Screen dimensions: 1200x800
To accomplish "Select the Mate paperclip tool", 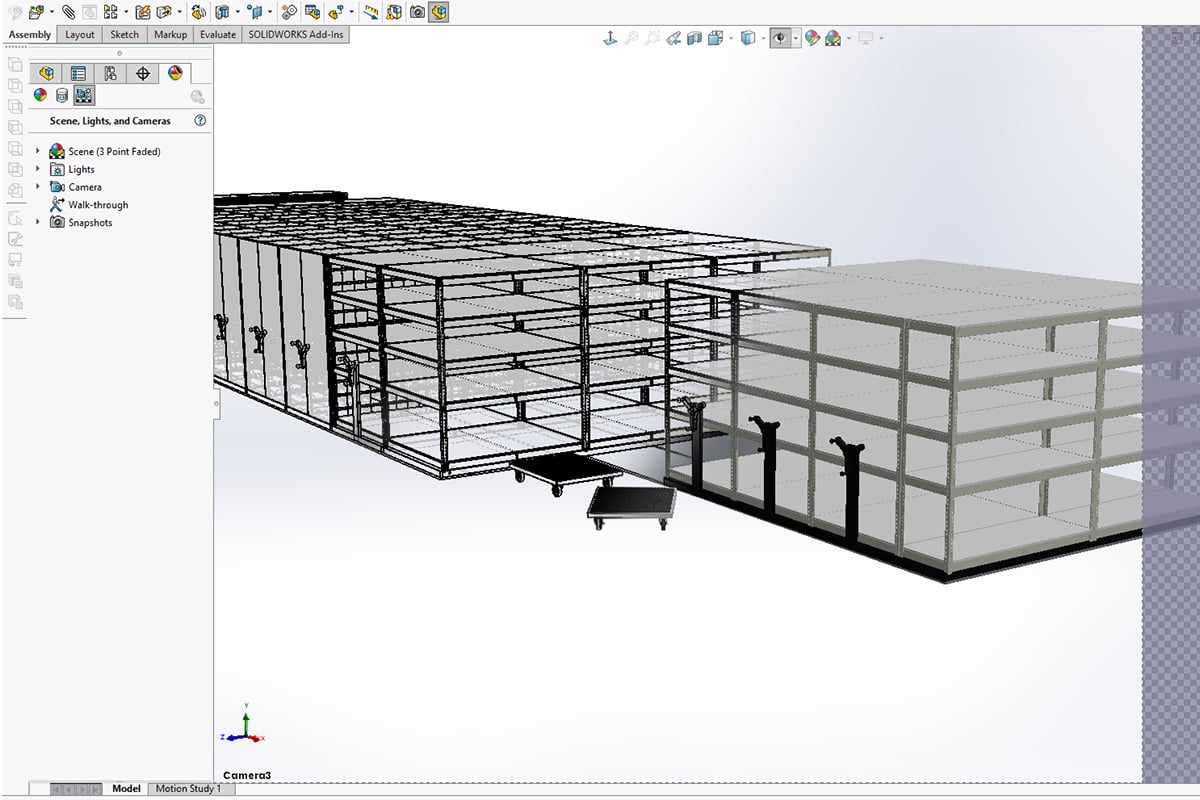I will click(x=69, y=13).
